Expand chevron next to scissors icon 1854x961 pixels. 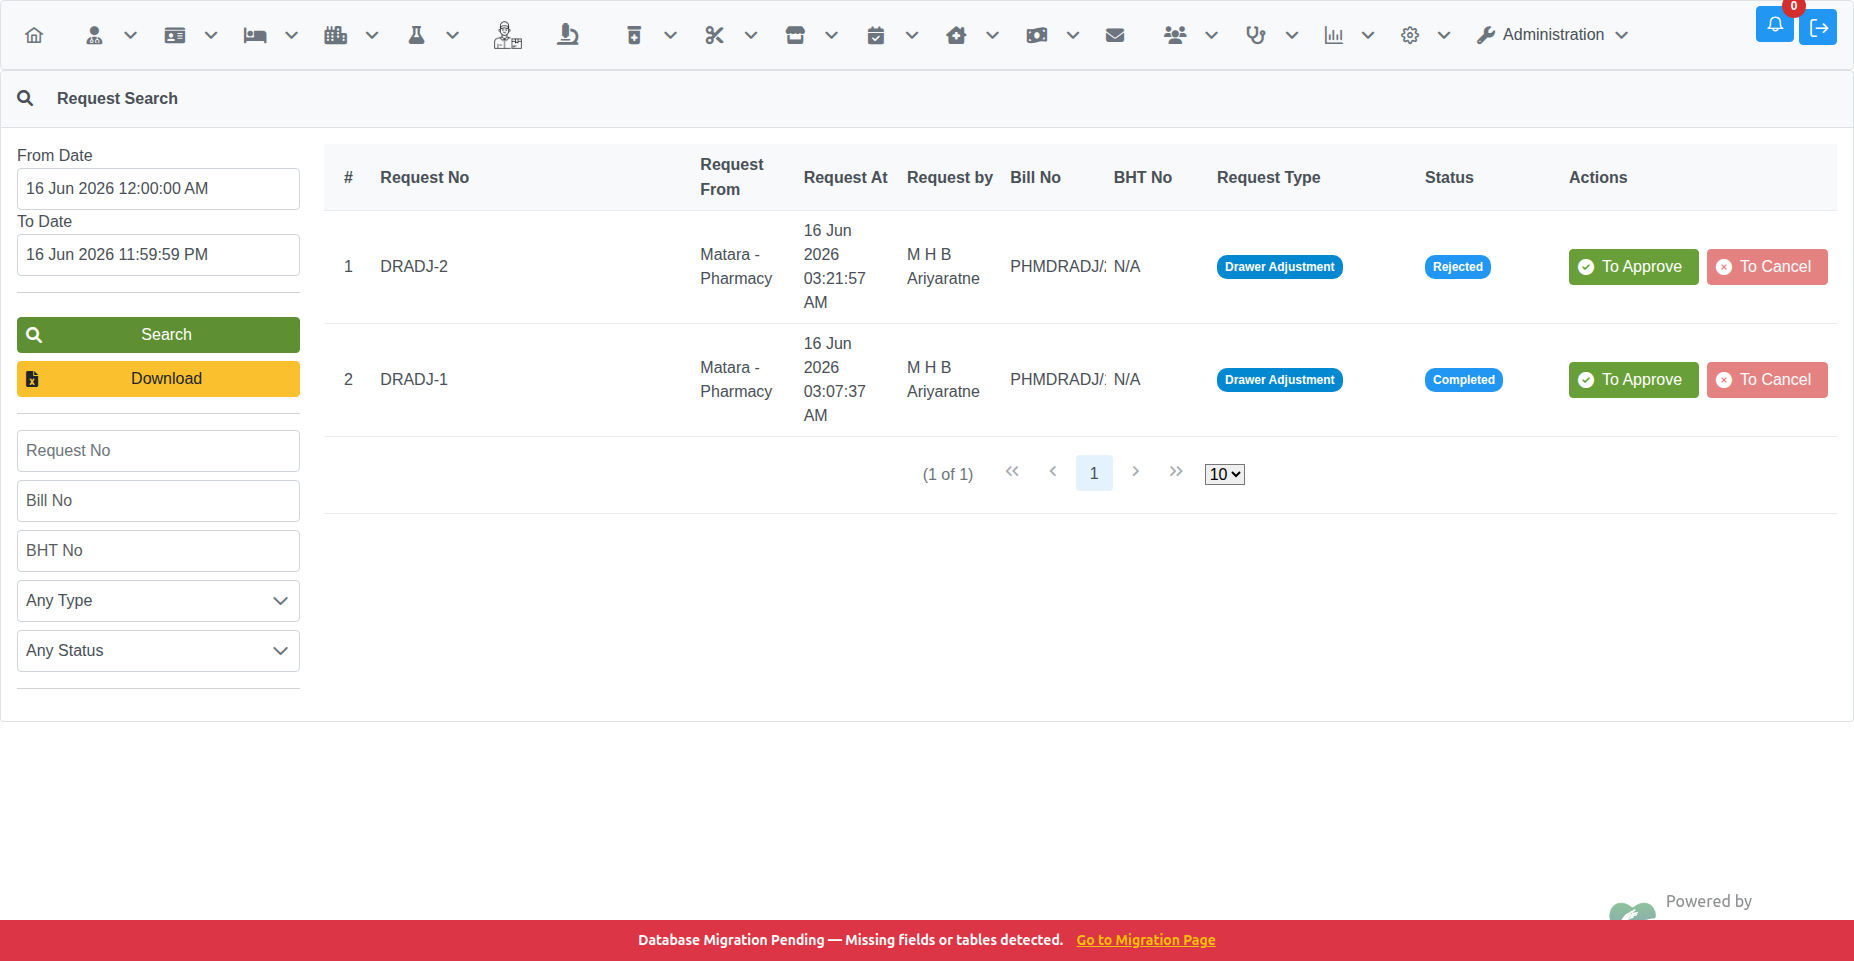[751, 35]
